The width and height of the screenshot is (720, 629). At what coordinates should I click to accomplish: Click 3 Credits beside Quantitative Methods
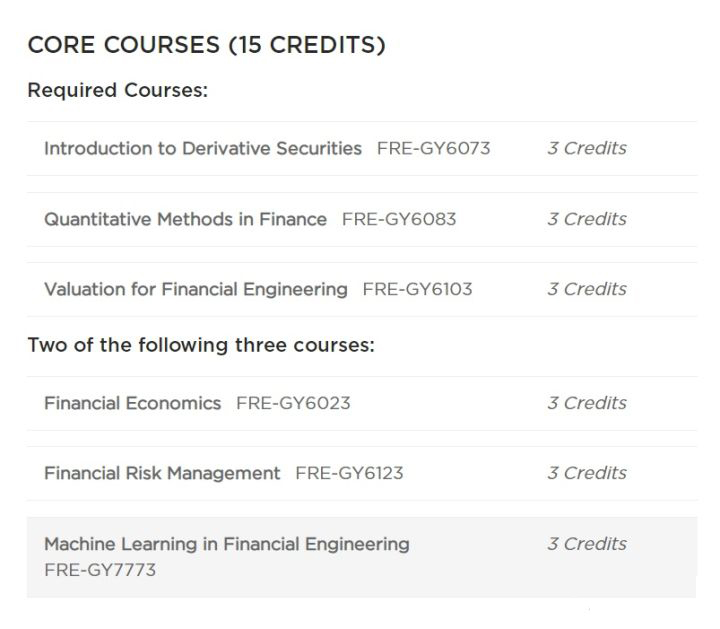click(x=586, y=219)
